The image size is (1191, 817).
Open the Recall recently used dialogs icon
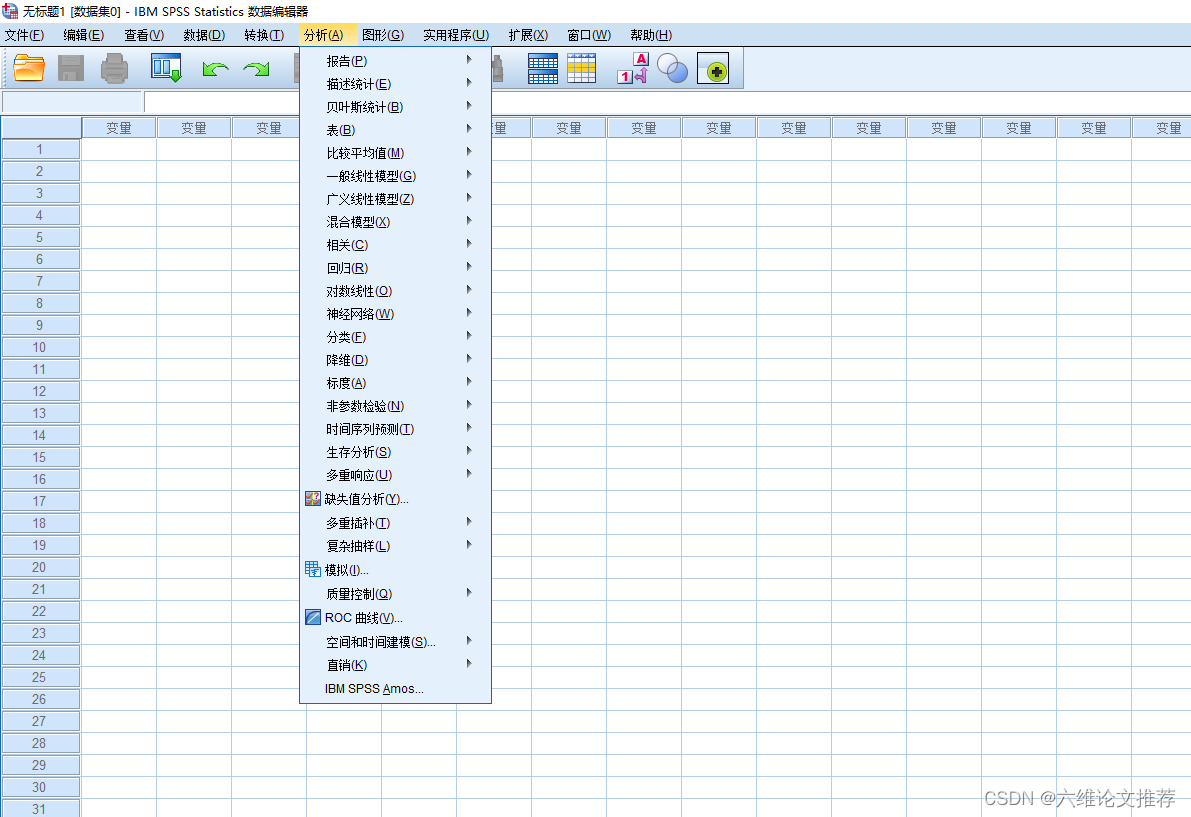(x=166, y=68)
